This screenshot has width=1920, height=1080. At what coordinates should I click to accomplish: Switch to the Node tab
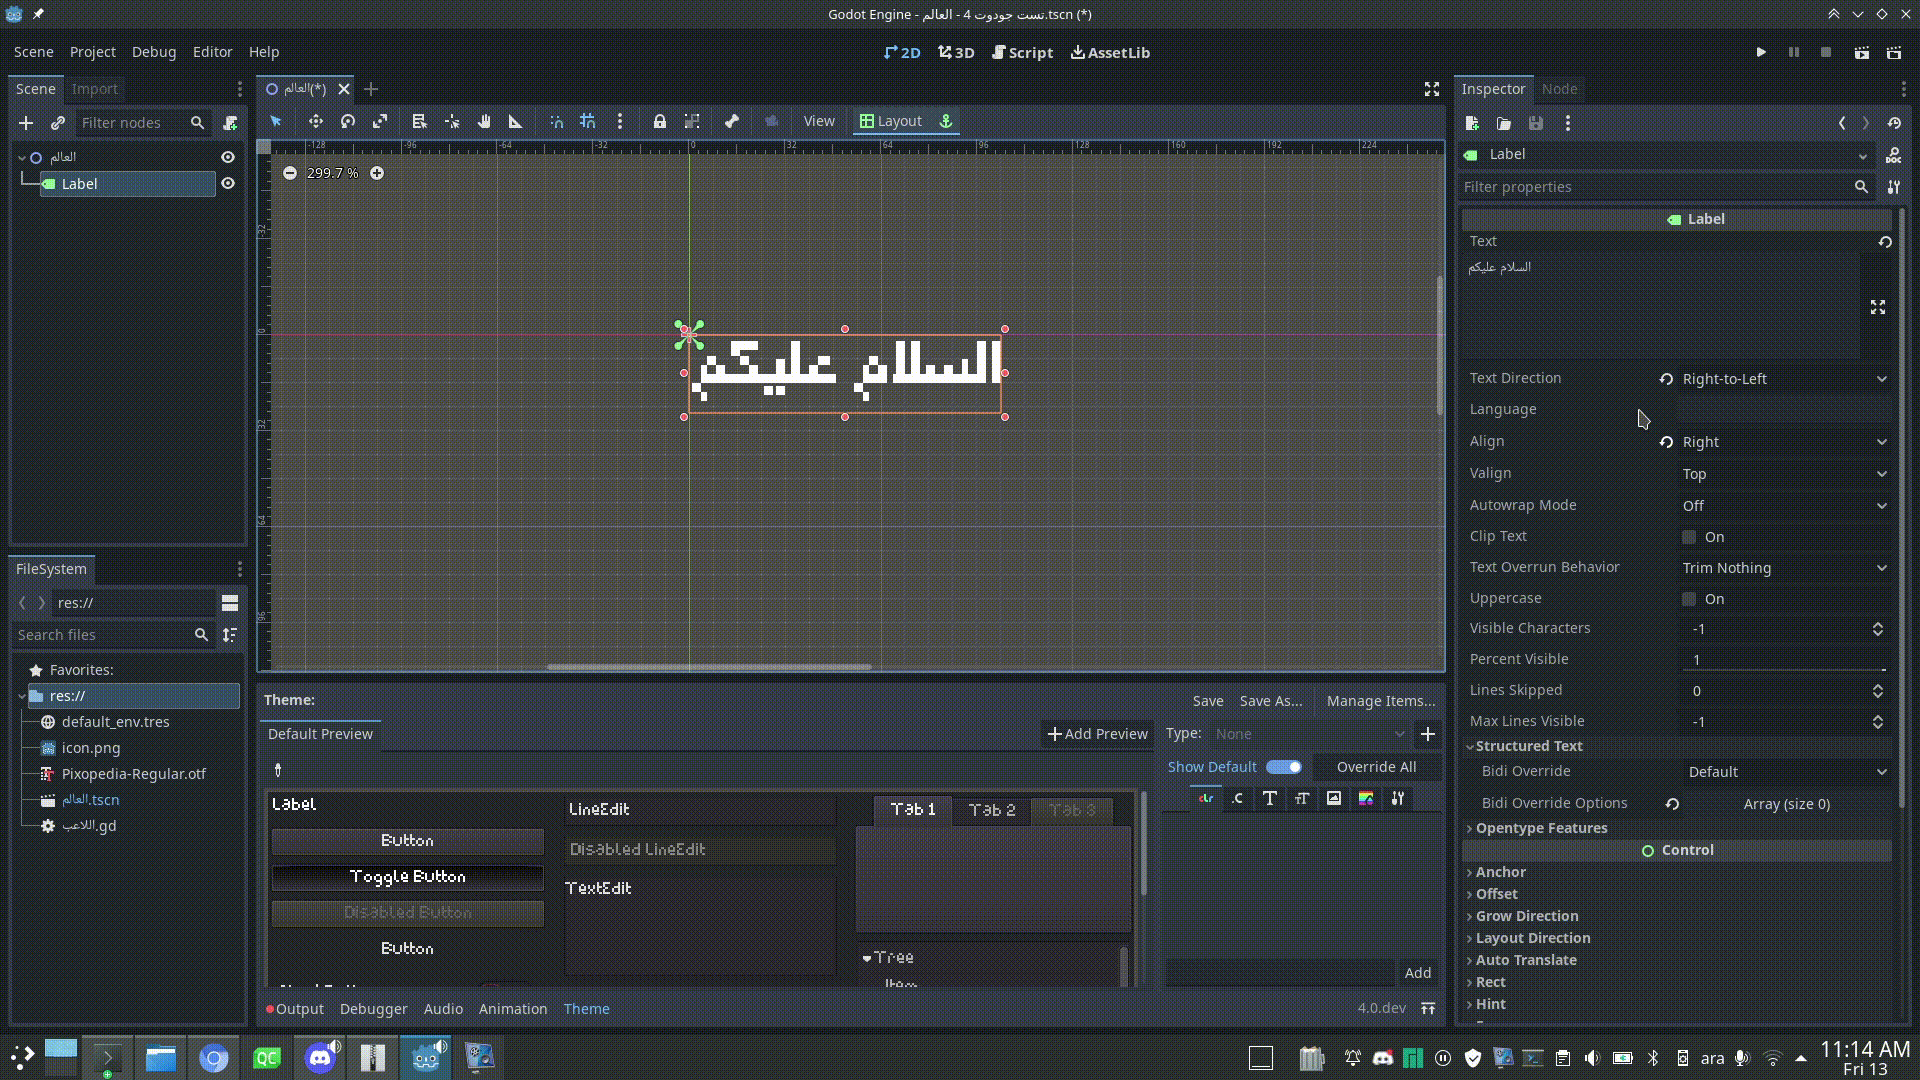(1559, 89)
